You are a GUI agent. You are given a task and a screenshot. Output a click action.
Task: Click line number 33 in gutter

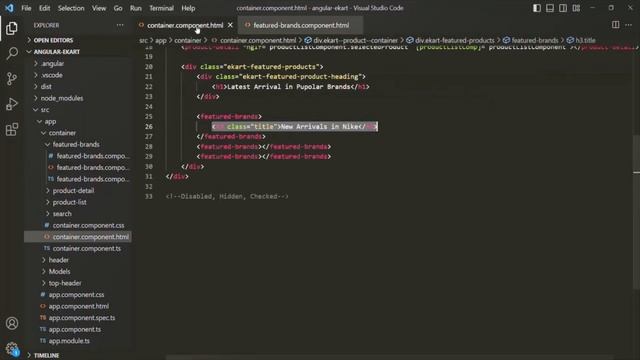[149, 196]
